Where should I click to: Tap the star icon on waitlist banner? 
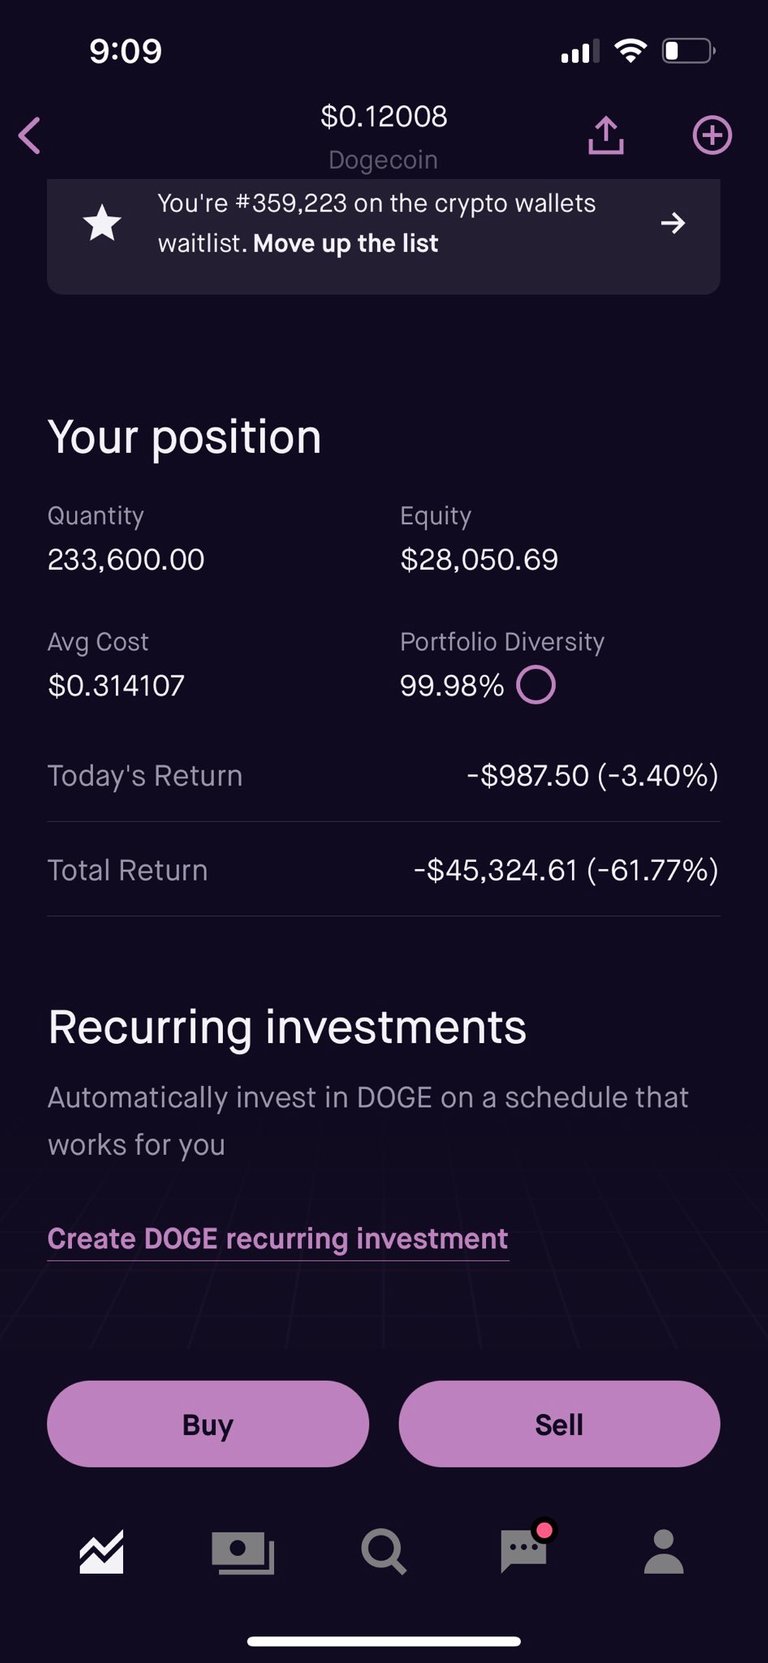click(102, 222)
